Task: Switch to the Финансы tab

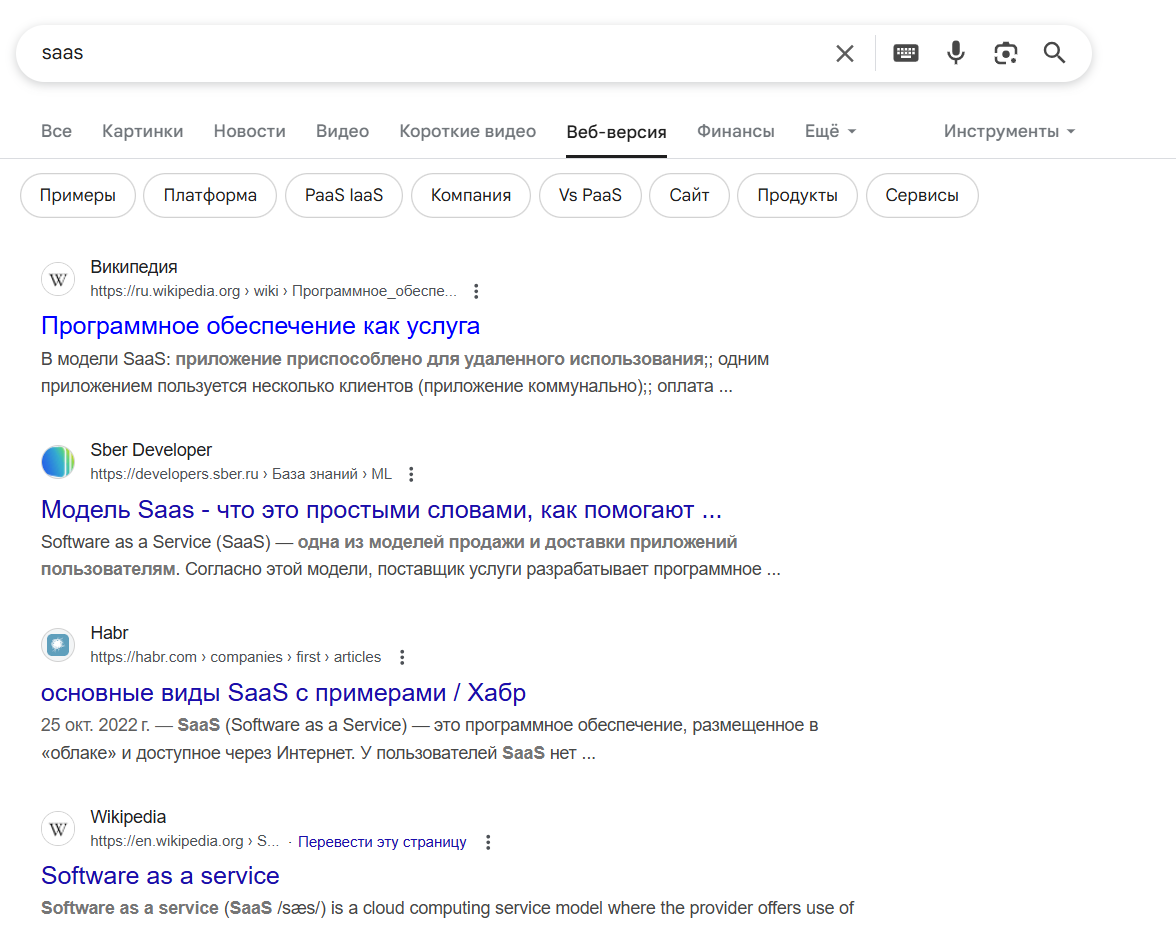Action: click(x=736, y=131)
